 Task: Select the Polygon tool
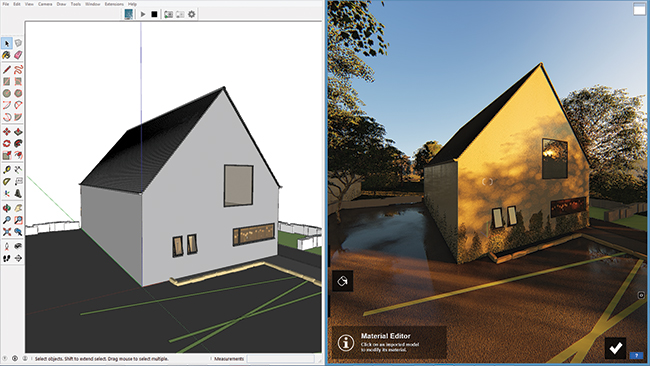[x=18, y=93]
